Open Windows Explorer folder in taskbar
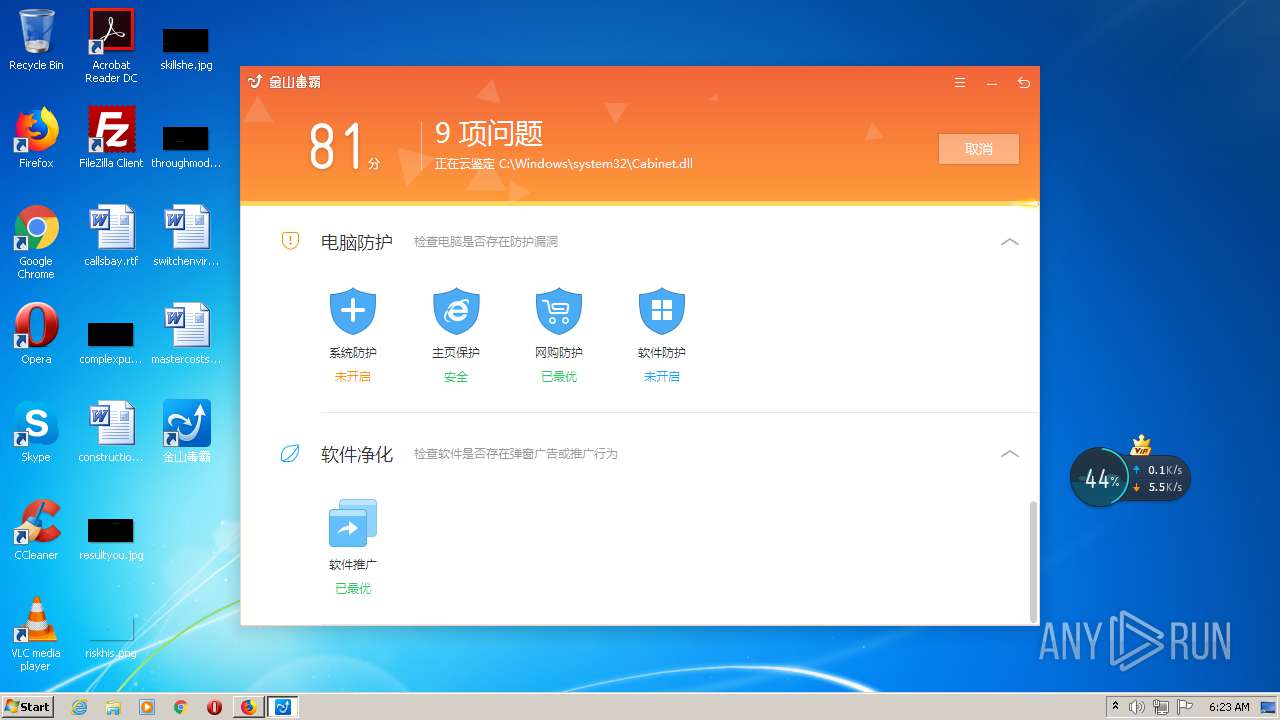The height and width of the screenshot is (720, 1280). click(113, 707)
